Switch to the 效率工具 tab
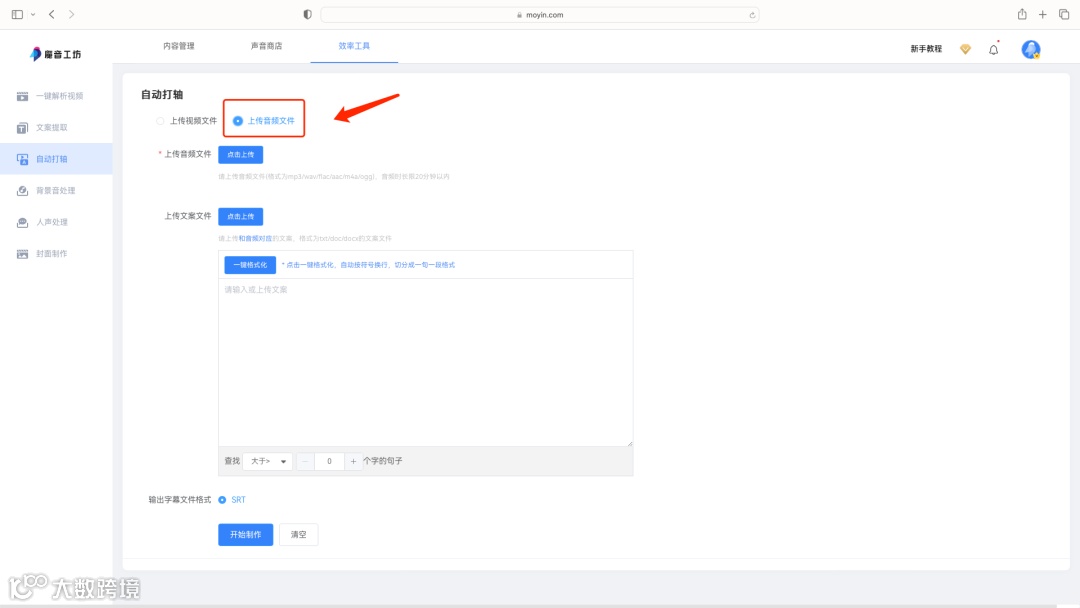Viewport: 1080px width, 608px height. pos(354,46)
